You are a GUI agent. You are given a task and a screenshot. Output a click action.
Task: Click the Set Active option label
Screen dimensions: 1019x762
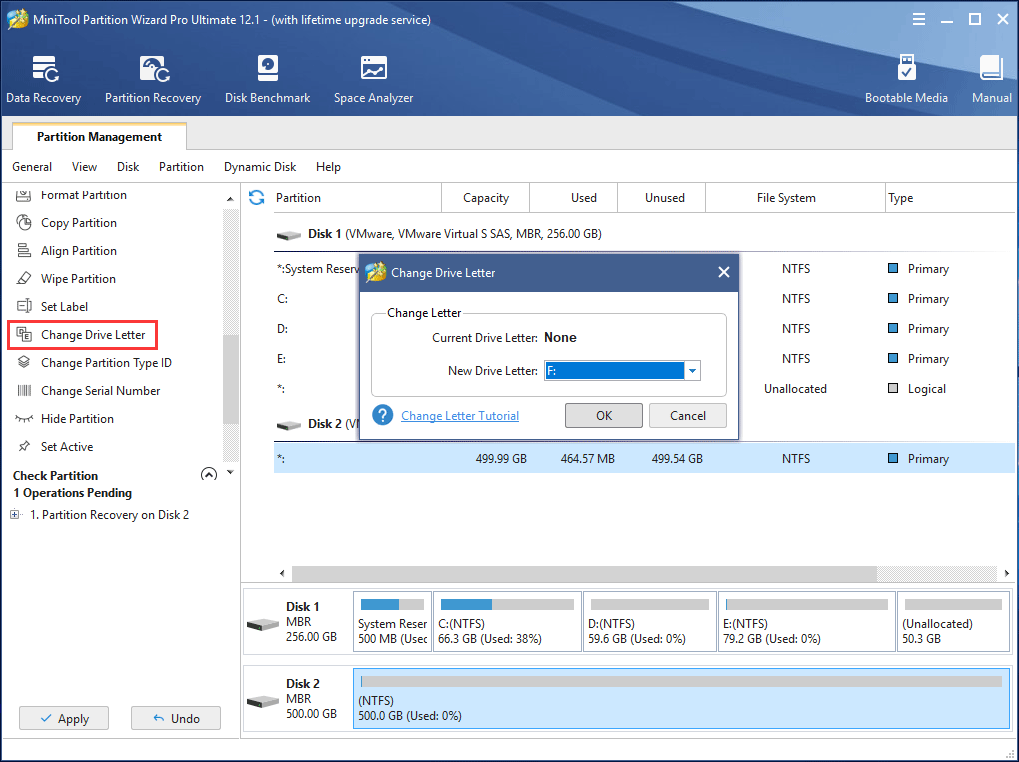click(x=67, y=446)
